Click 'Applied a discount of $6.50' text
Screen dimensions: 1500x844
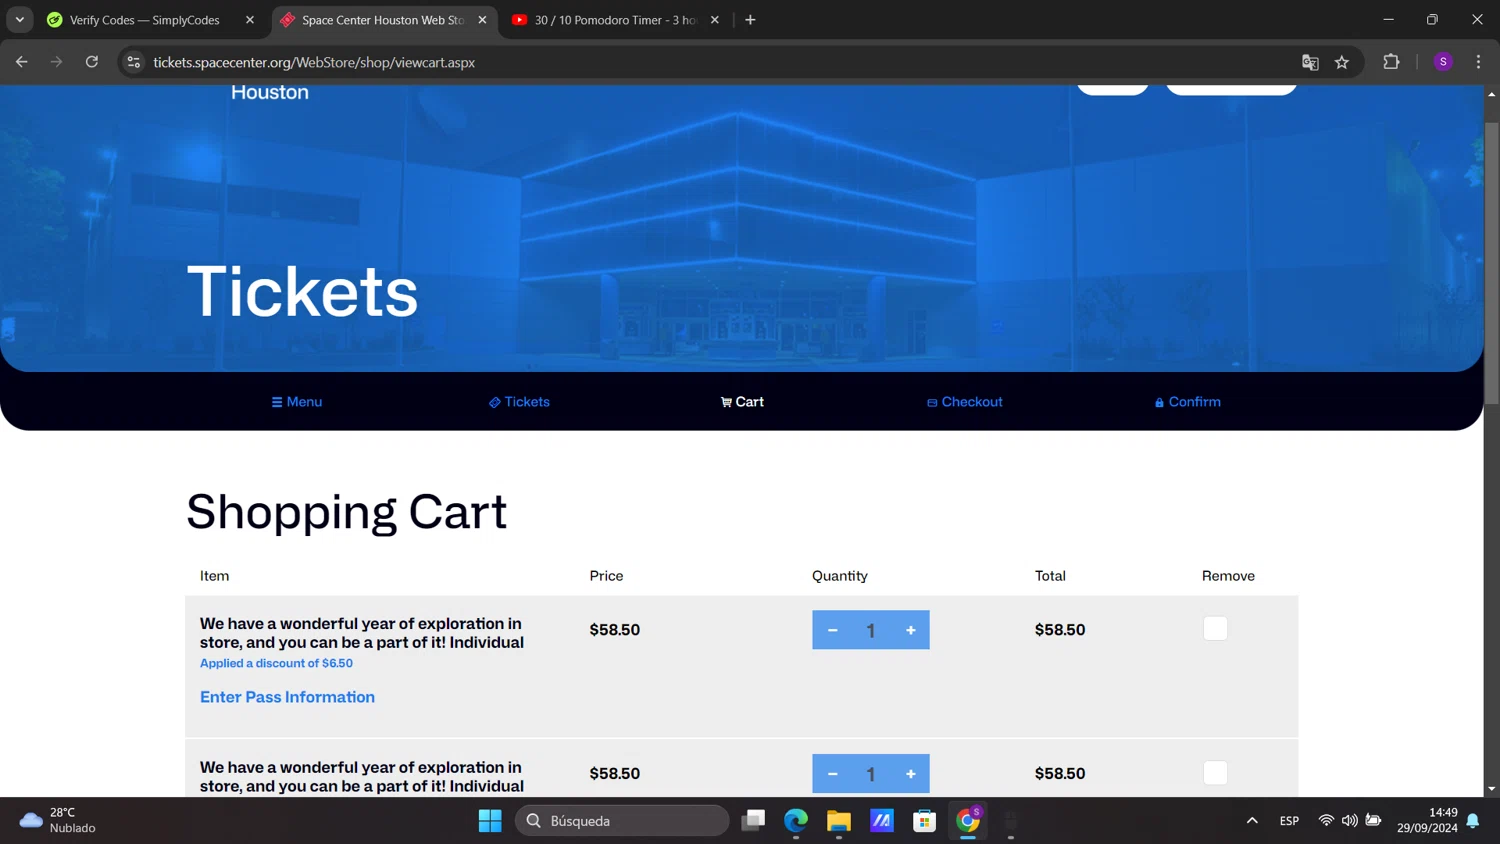pyautogui.click(x=276, y=663)
